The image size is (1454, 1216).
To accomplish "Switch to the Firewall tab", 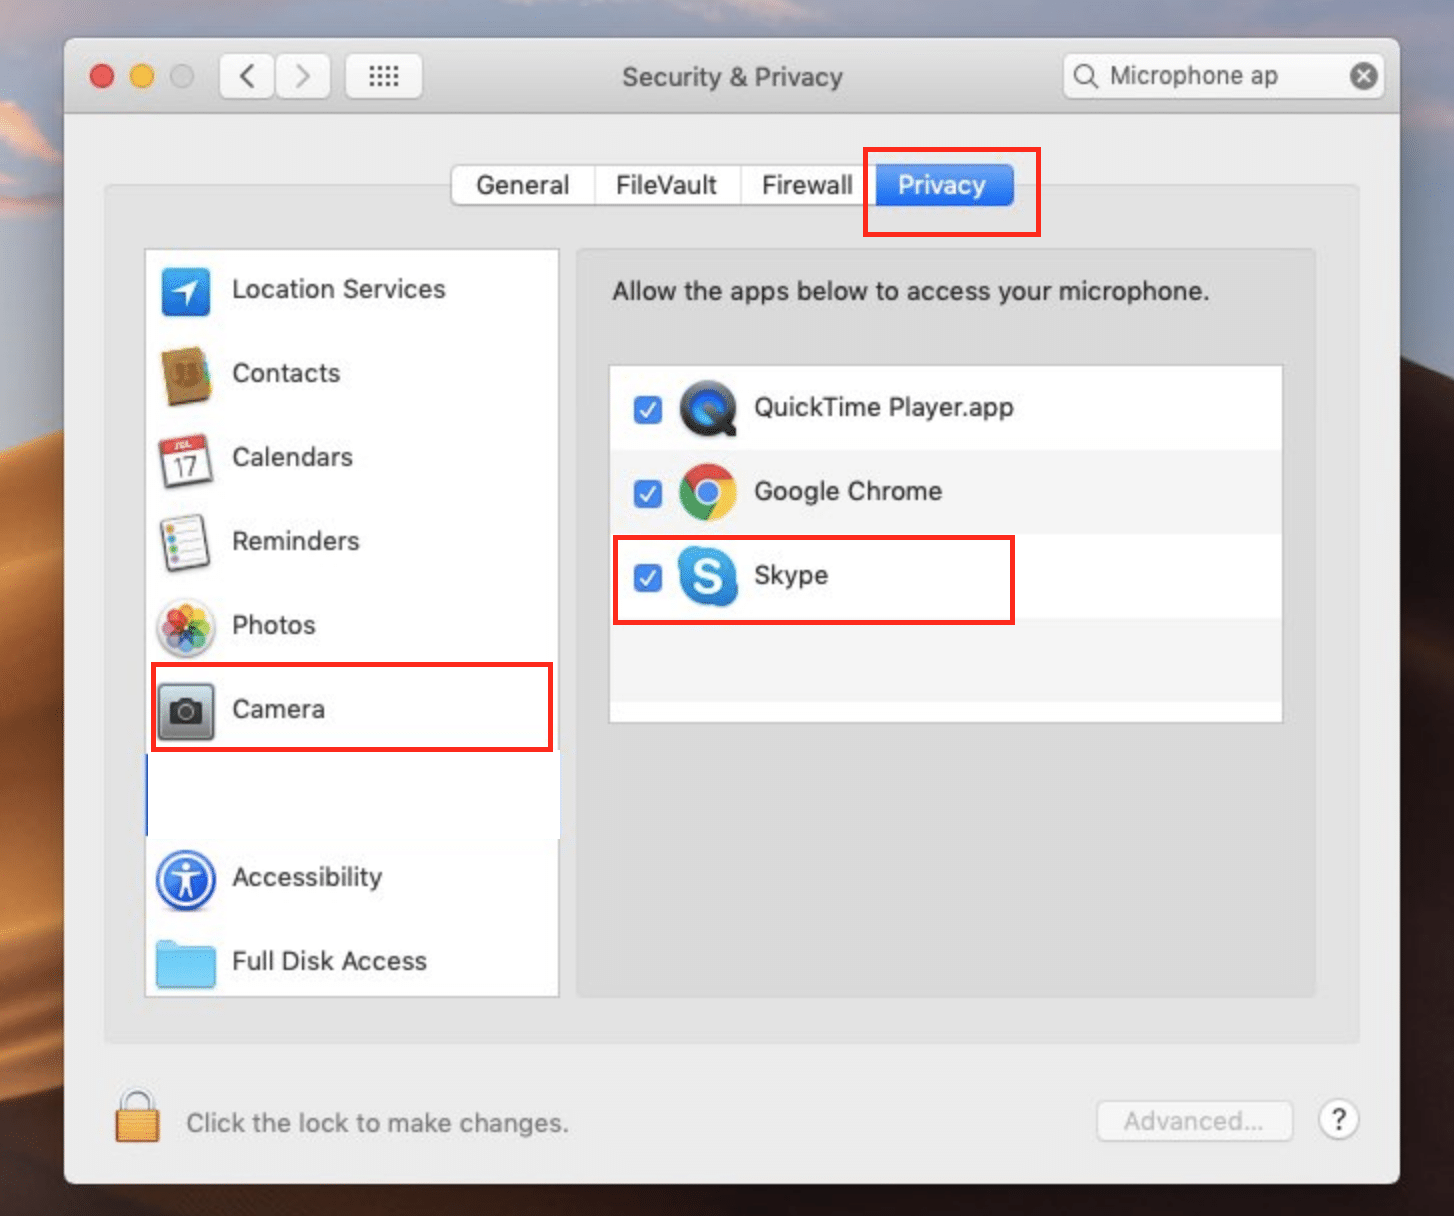I will [806, 185].
